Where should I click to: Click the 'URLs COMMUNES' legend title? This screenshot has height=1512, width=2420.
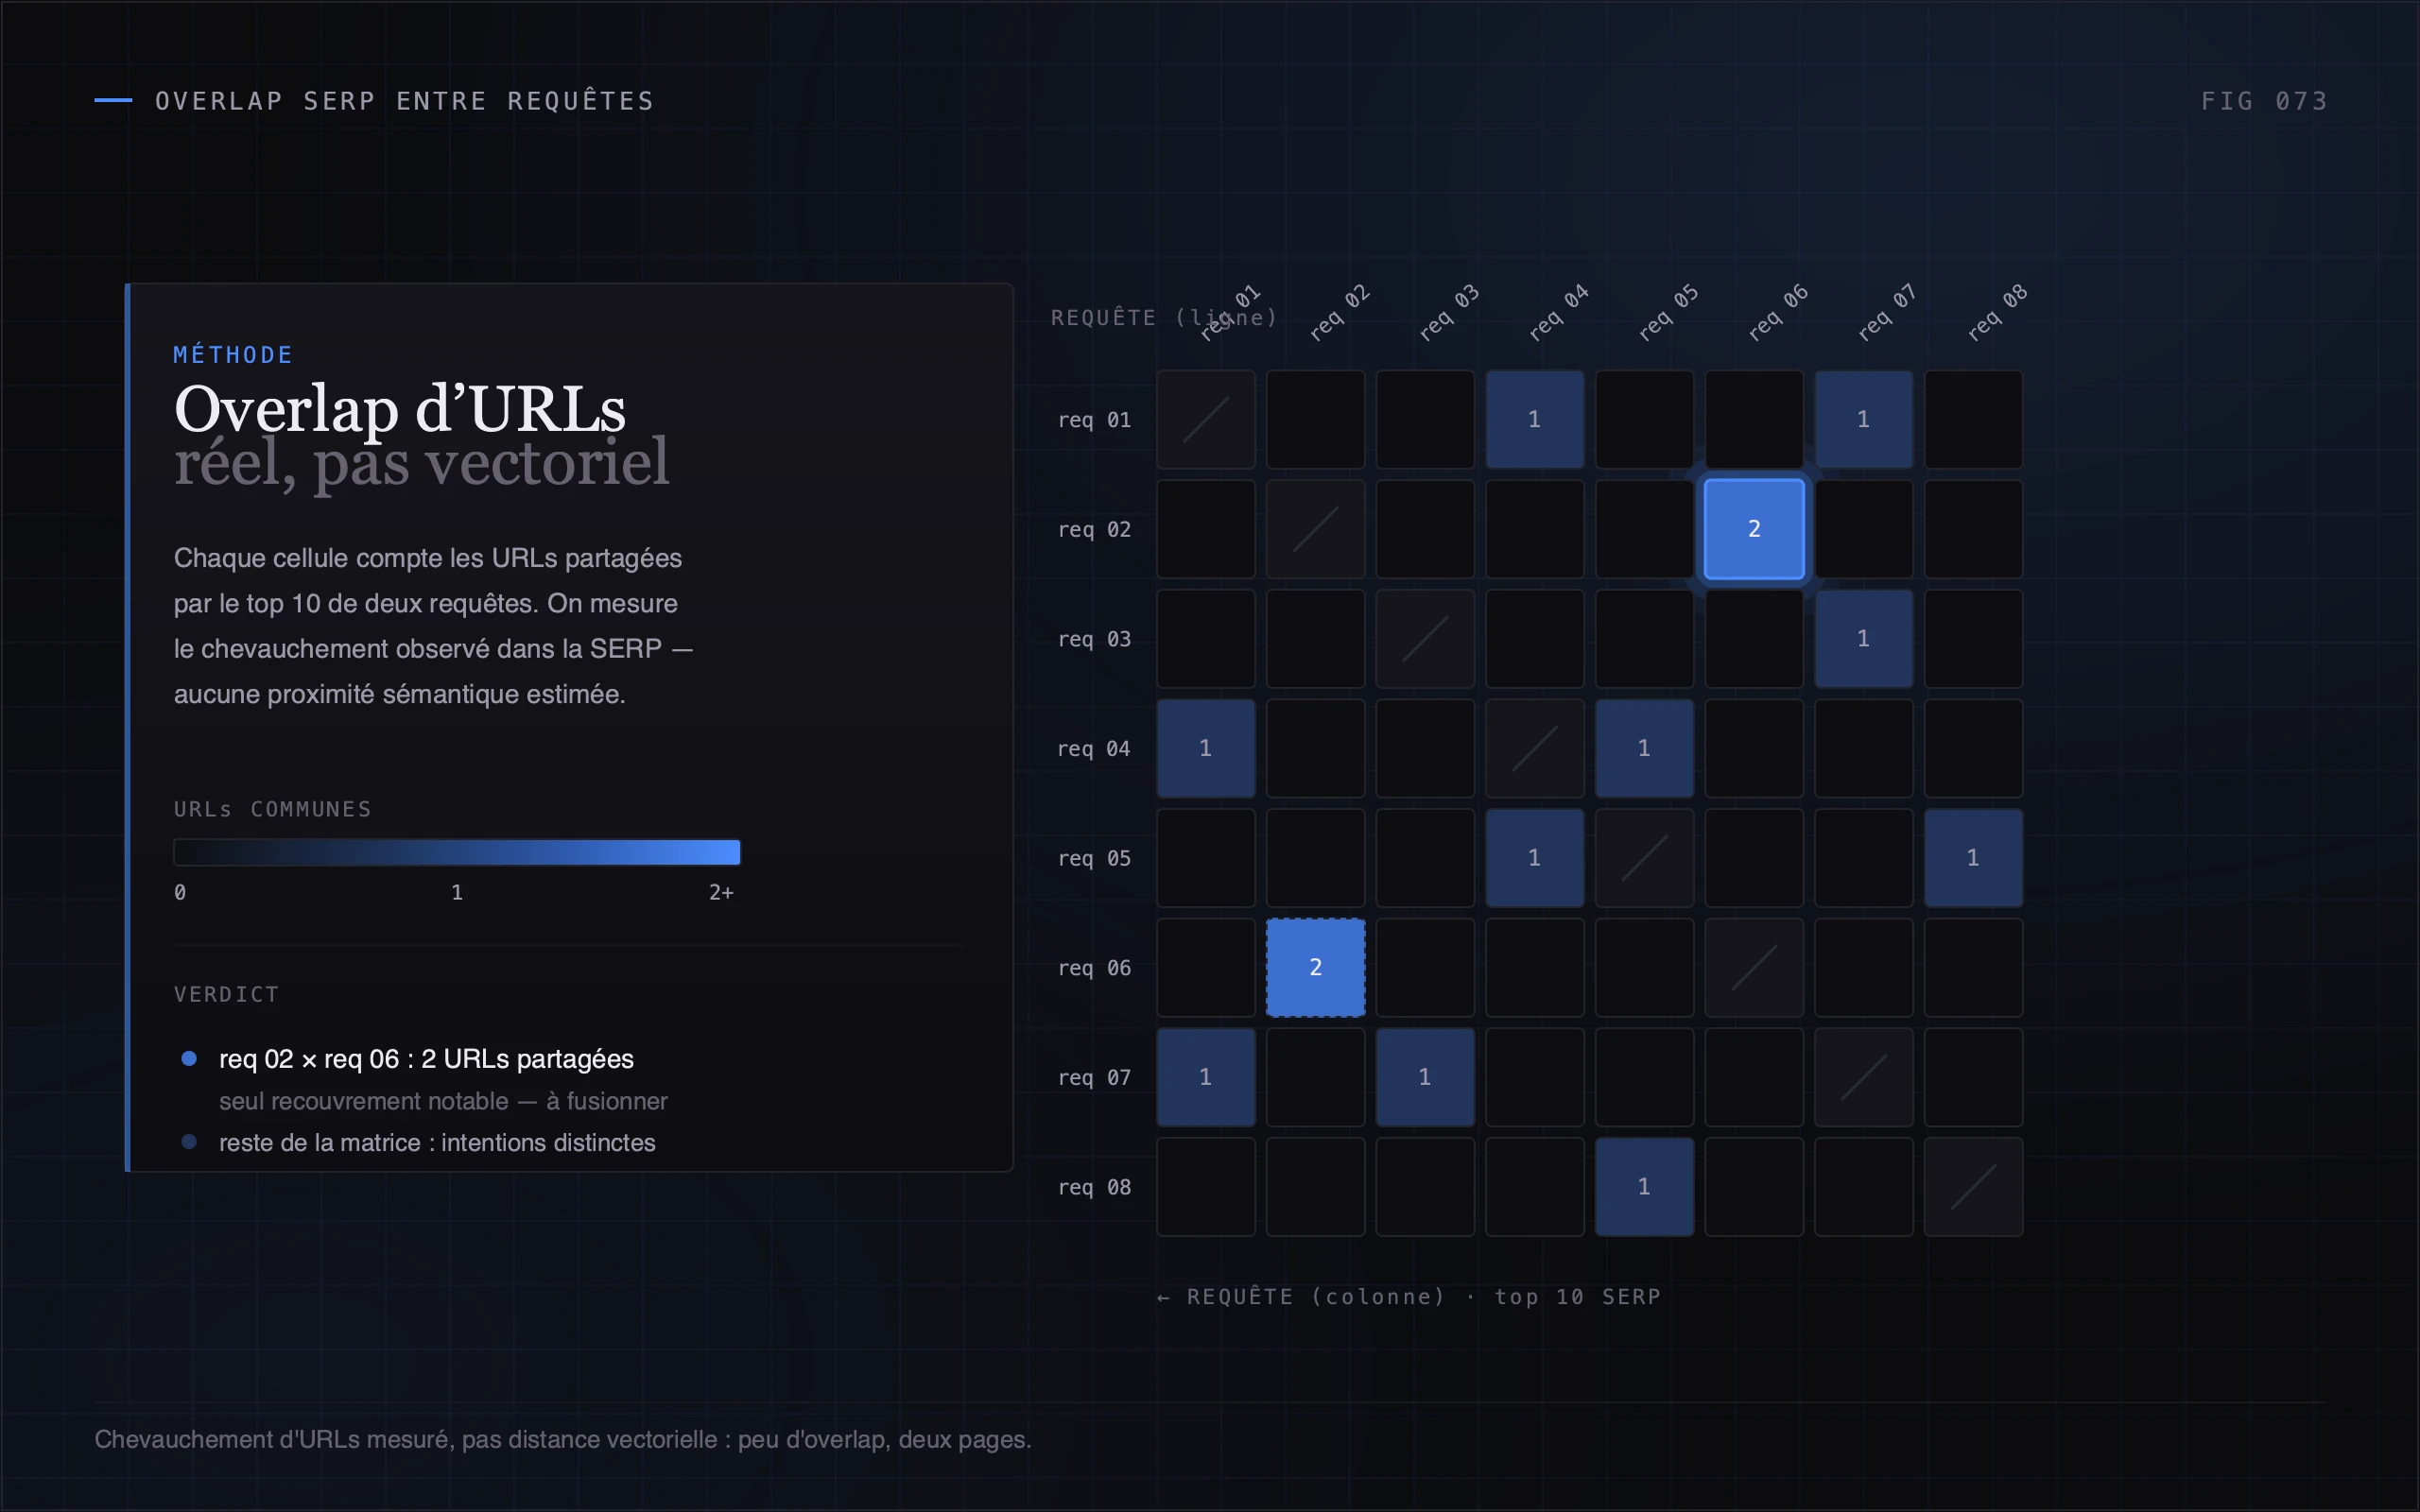pos(272,809)
